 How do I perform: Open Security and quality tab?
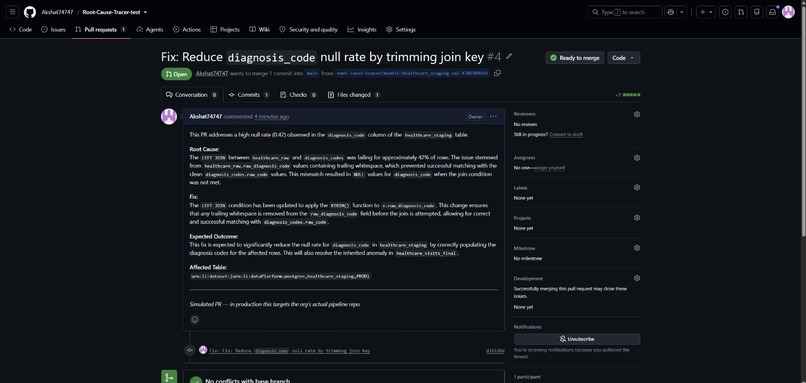308,29
